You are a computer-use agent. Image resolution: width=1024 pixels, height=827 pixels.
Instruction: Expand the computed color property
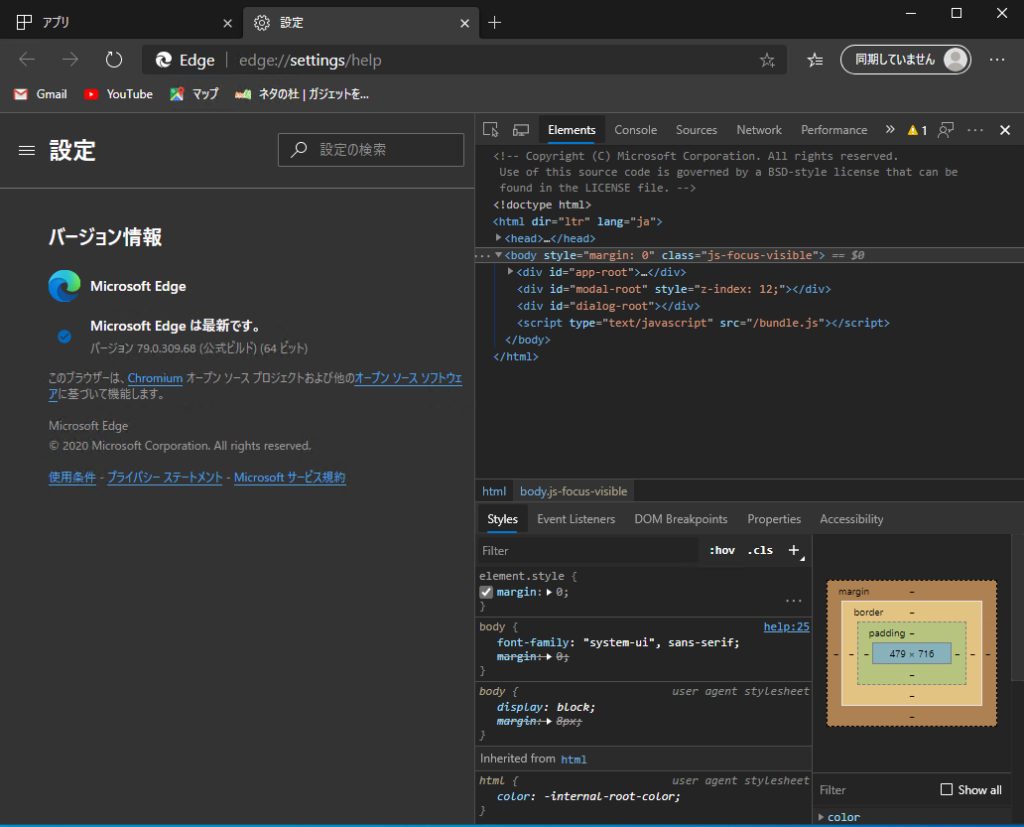[x=822, y=817]
